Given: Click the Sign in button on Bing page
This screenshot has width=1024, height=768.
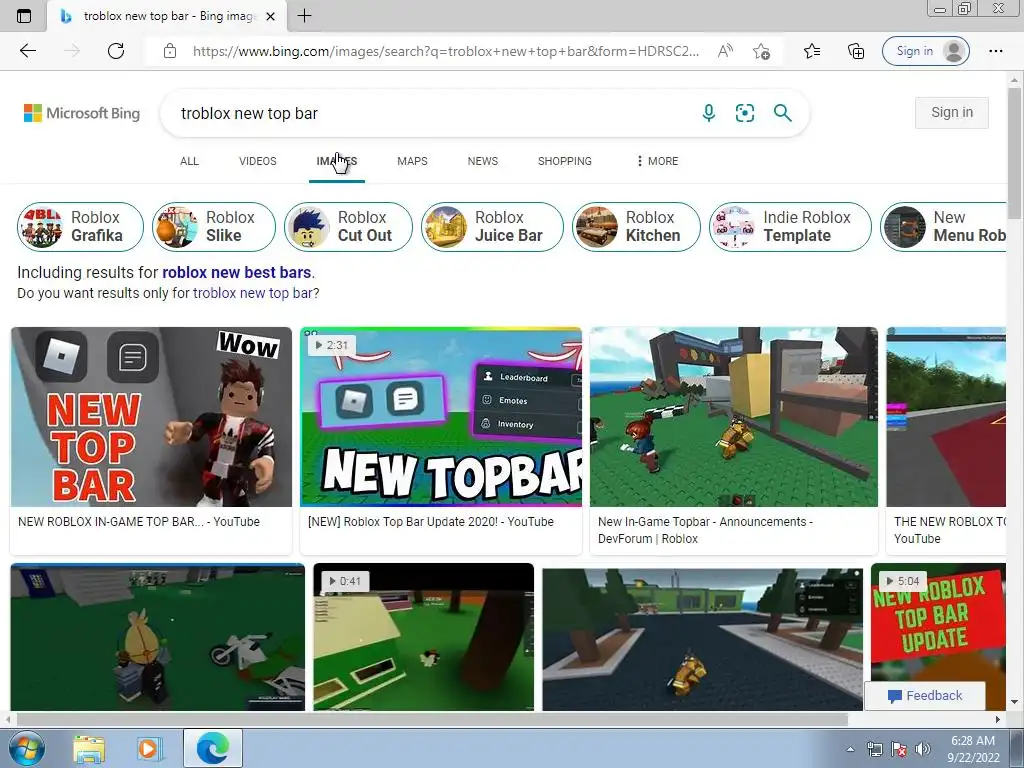Looking at the screenshot, I should (952, 113).
